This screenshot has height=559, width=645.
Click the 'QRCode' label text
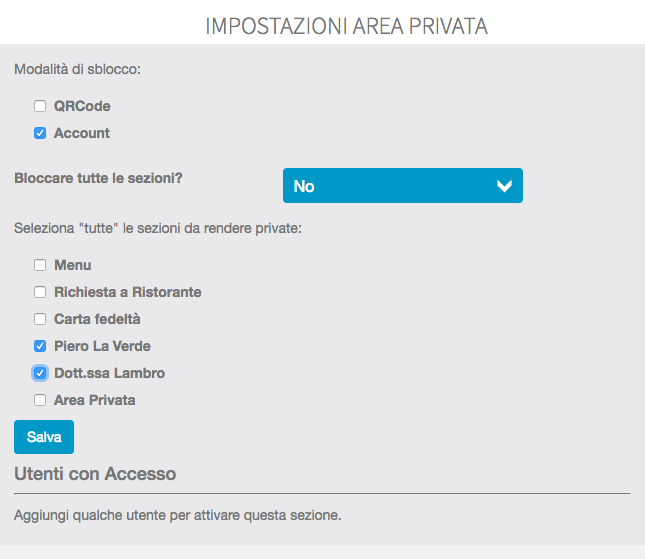[x=82, y=106]
